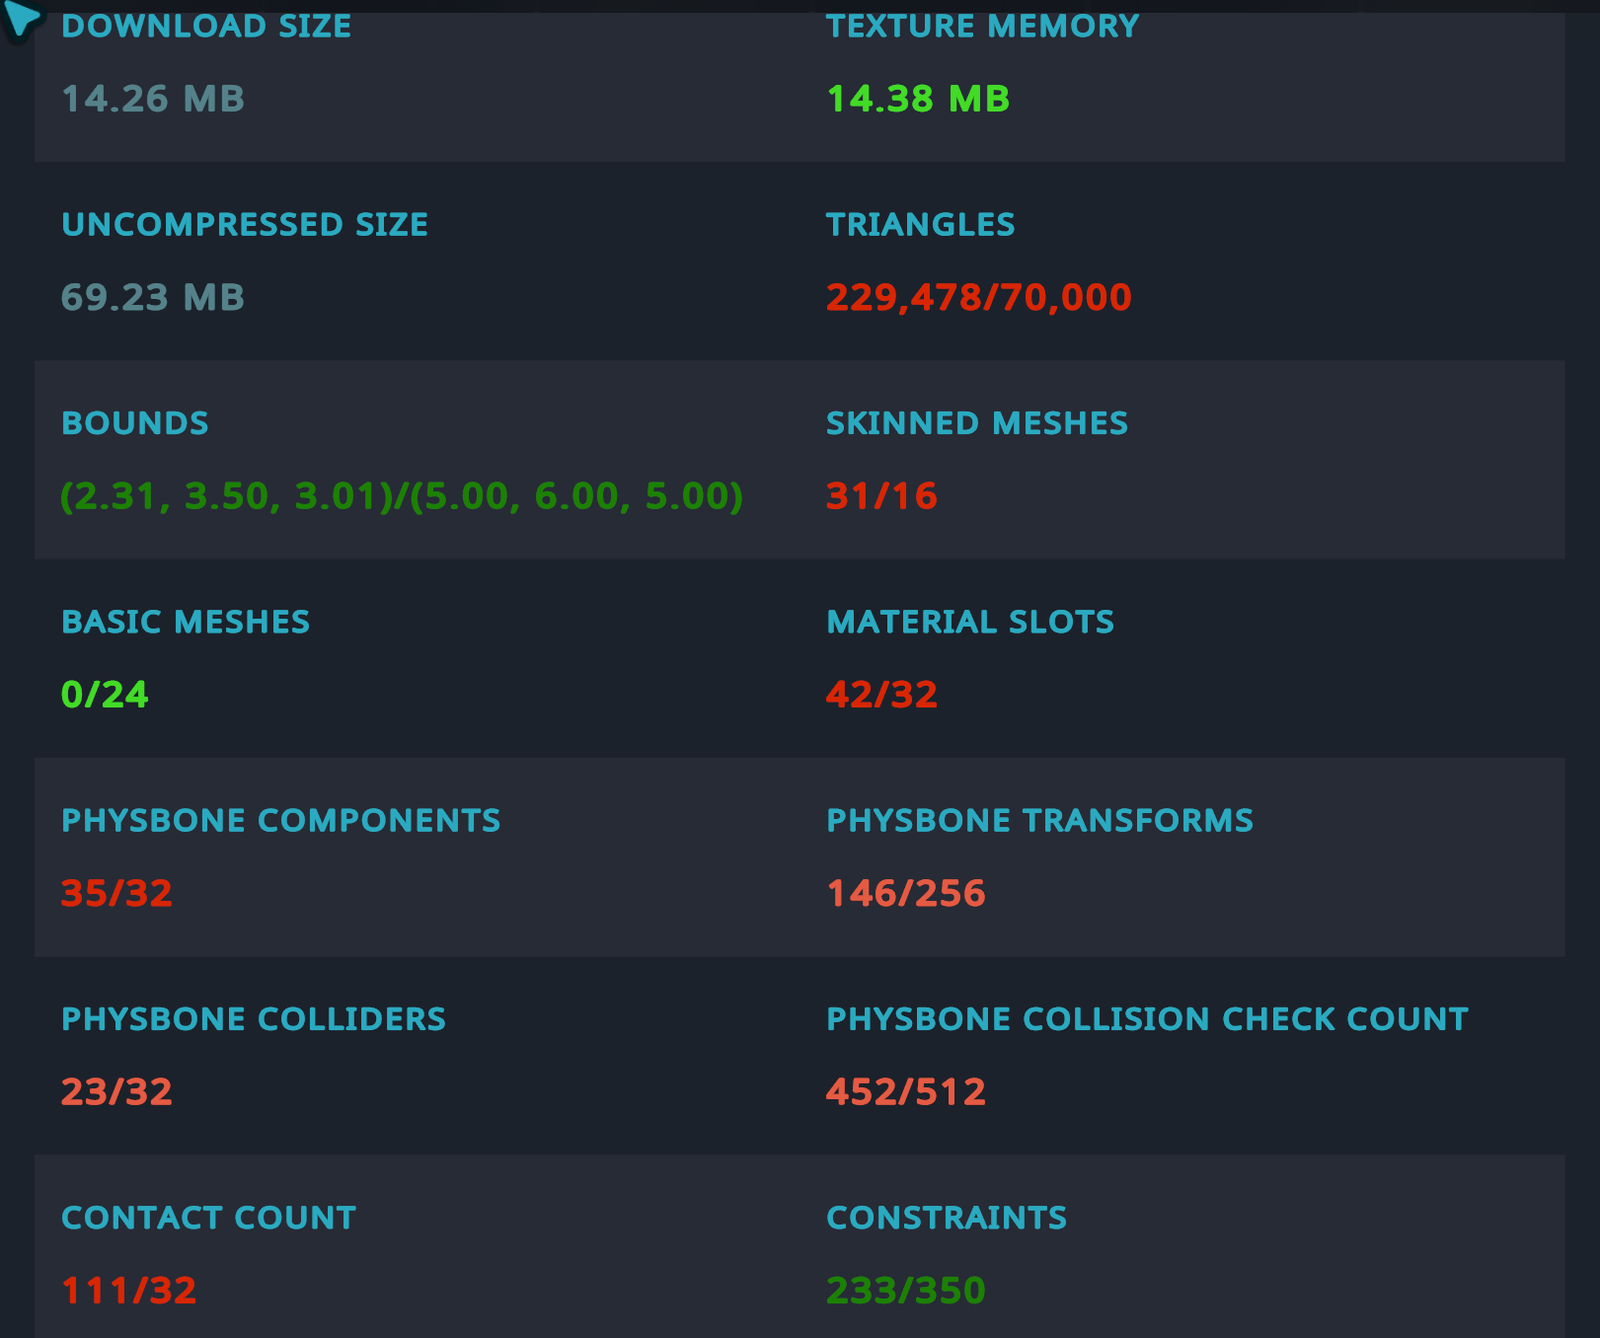Click the Triangles label

click(x=920, y=225)
